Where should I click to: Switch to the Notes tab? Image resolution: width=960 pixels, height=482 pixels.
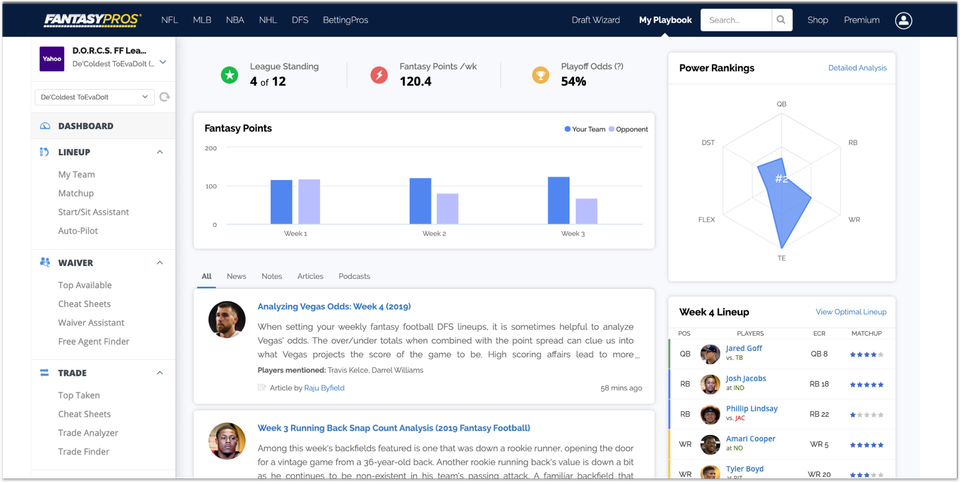point(272,276)
